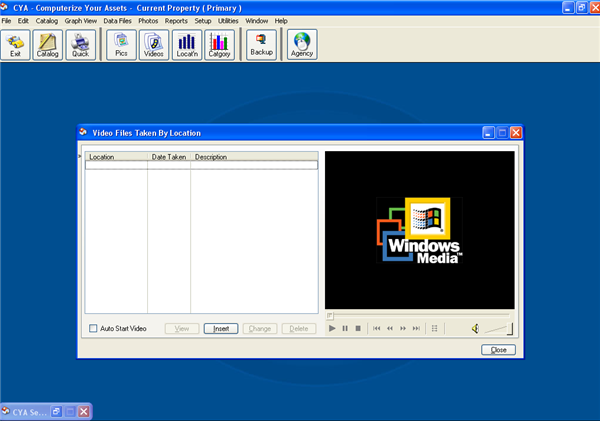Image resolution: width=600 pixels, height=421 pixels.
Task: Click the Exit toolbar icon
Action: pos(15,45)
